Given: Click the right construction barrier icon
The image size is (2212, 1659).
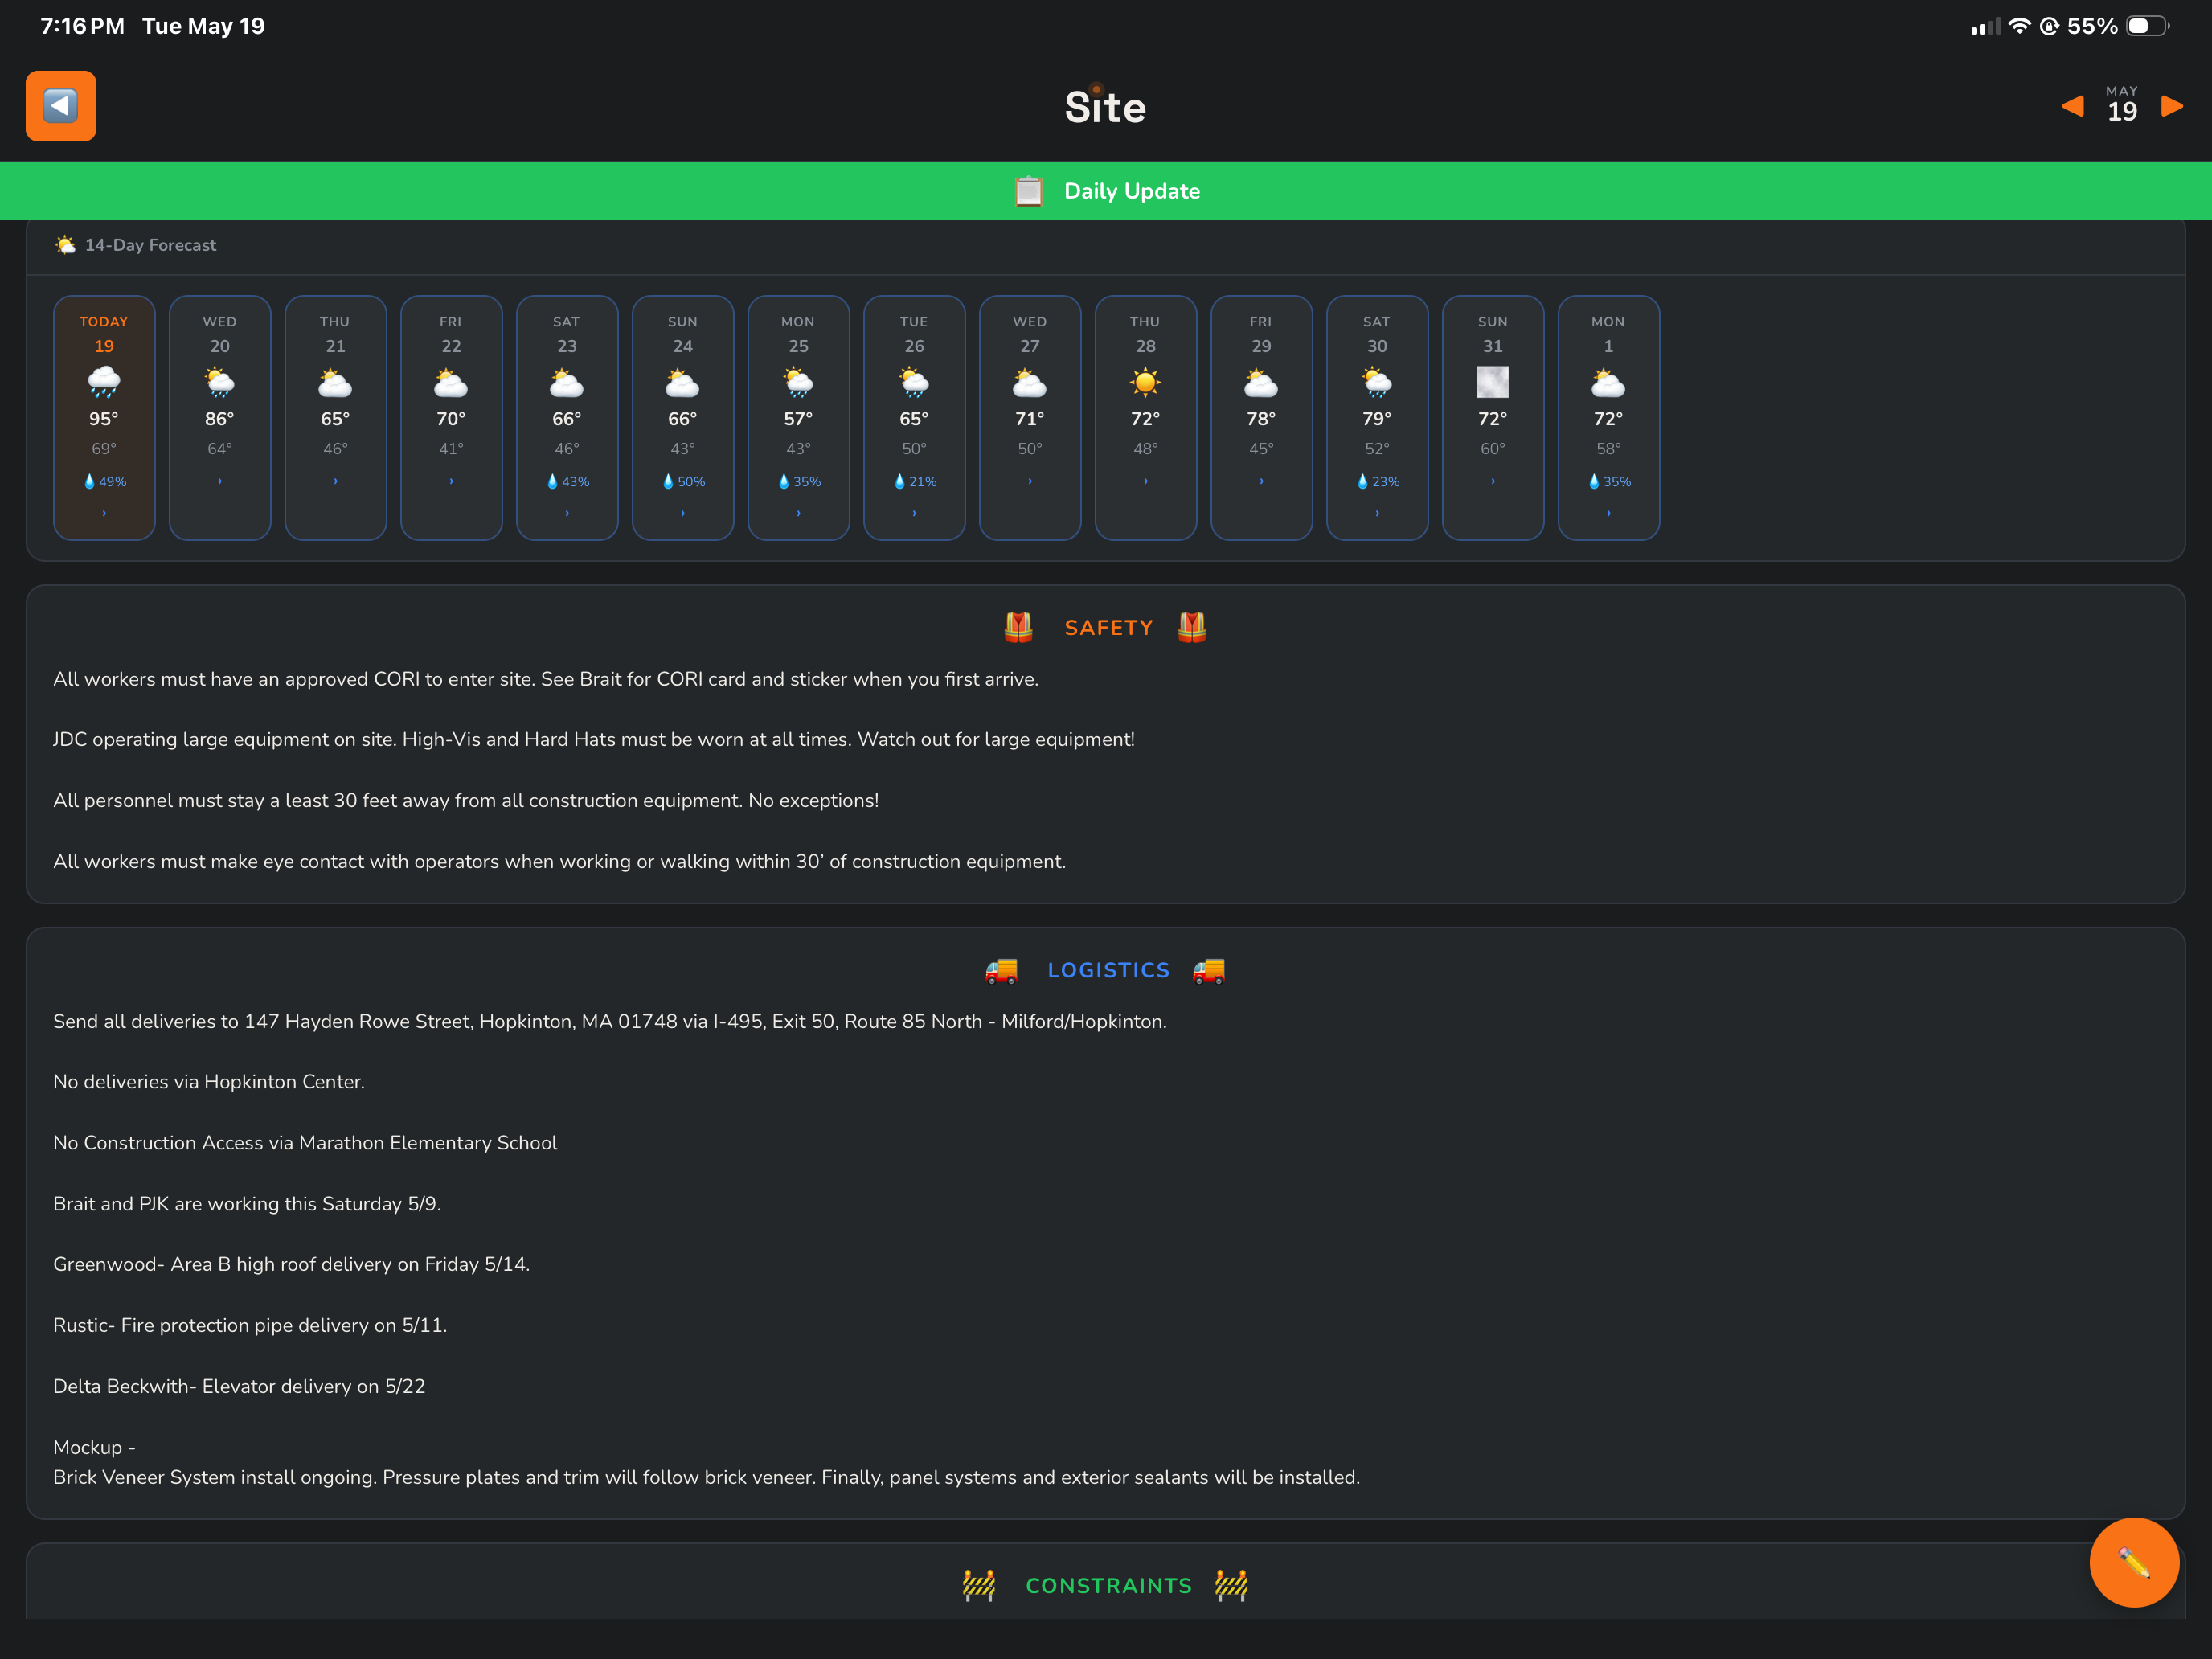Looking at the screenshot, I should click(1231, 1585).
